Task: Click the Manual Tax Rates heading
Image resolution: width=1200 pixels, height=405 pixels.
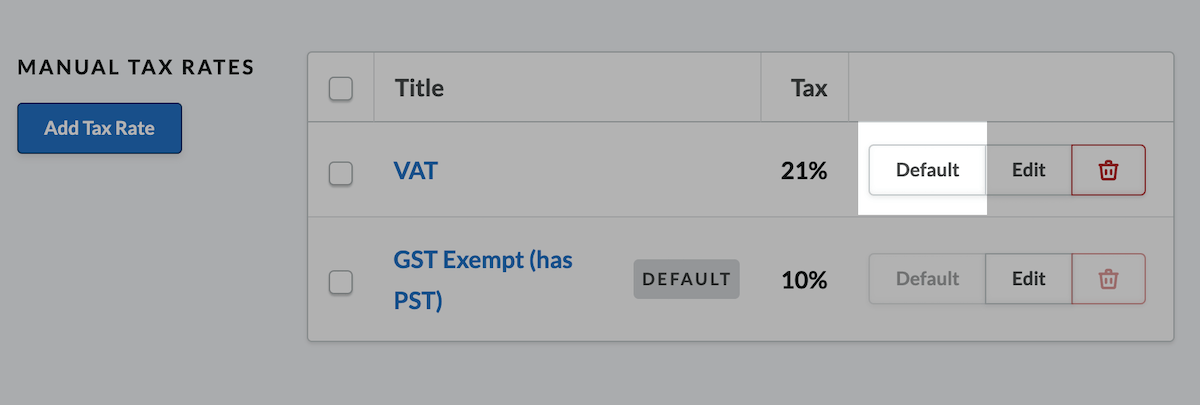Action: 136,68
